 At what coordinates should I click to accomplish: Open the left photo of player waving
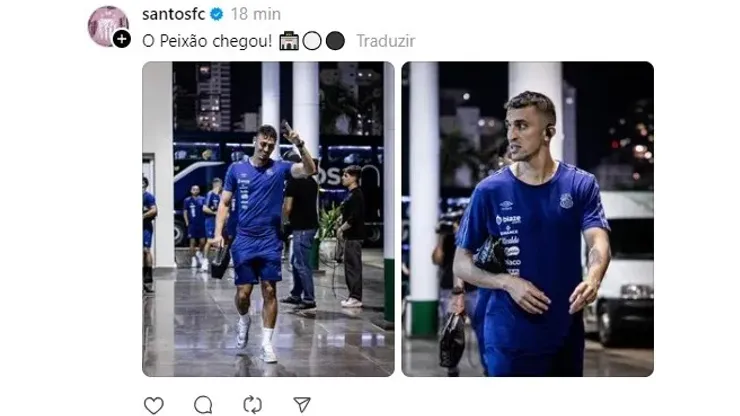268,219
